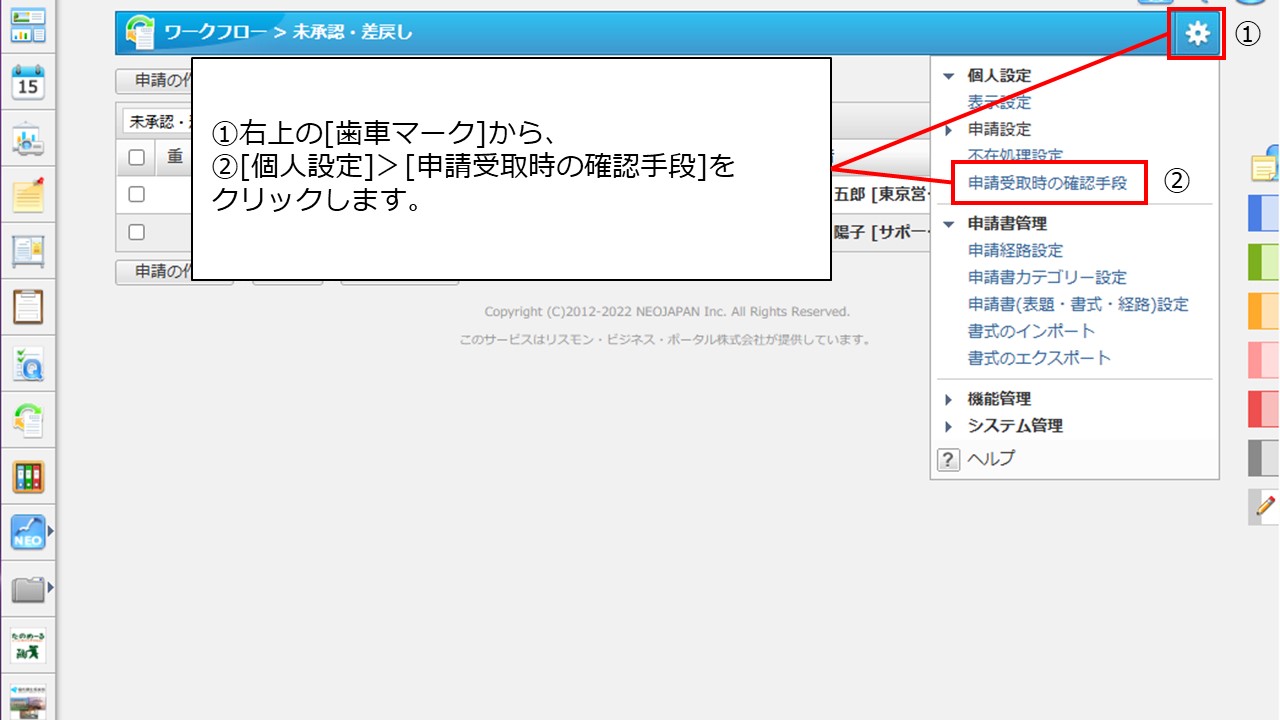Check the second application row checkbox
1280x720 pixels.
[x=137, y=232]
